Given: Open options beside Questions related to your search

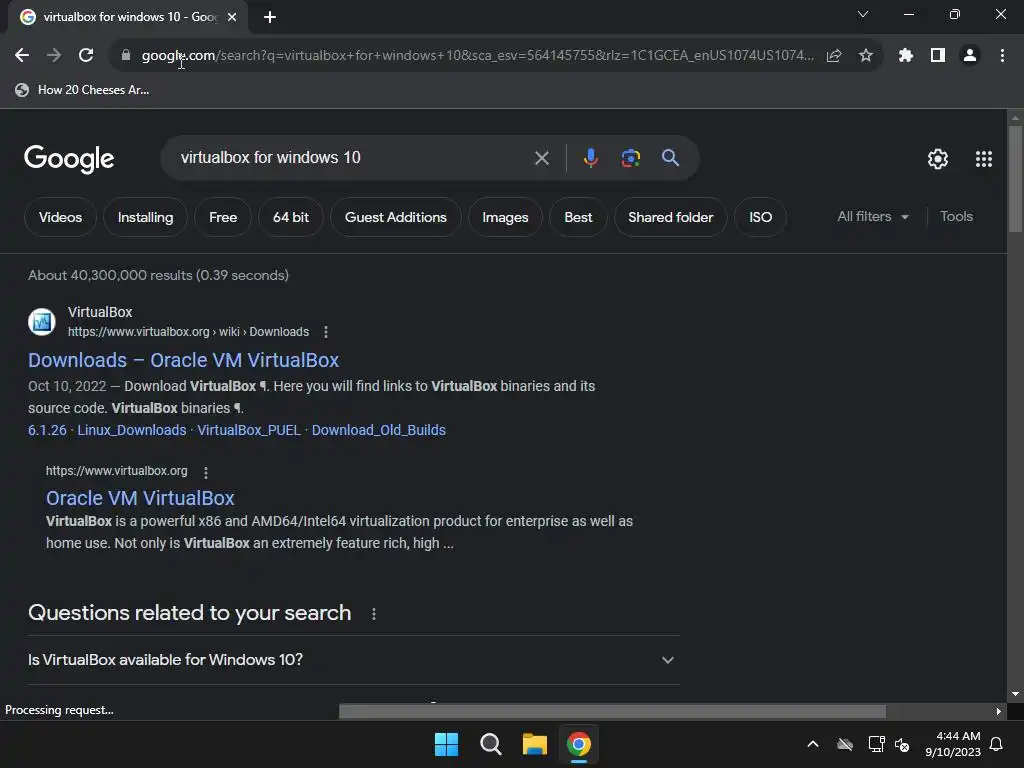Looking at the screenshot, I should 374,614.
